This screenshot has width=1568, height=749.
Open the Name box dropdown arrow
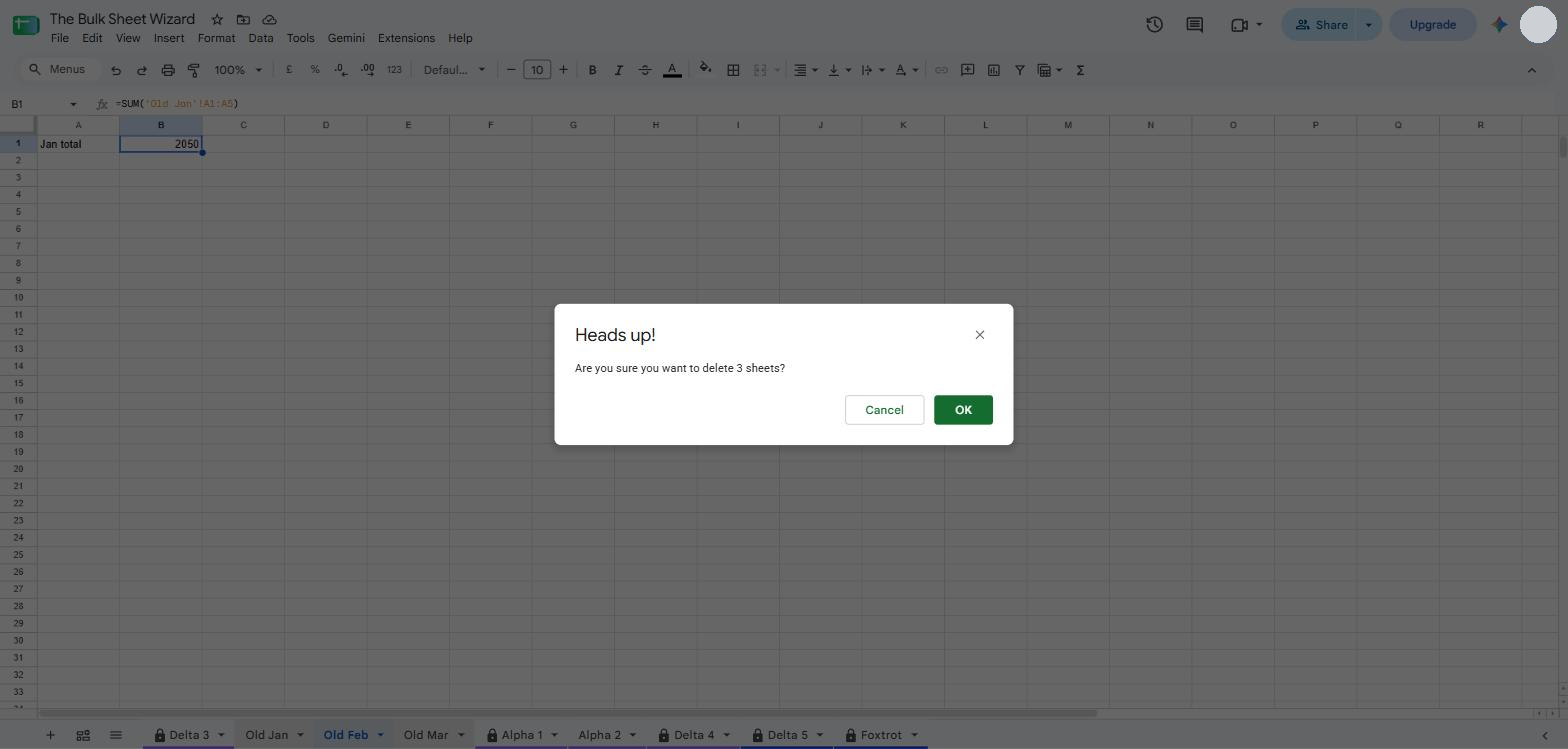pyautogui.click(x=73, y=104)
